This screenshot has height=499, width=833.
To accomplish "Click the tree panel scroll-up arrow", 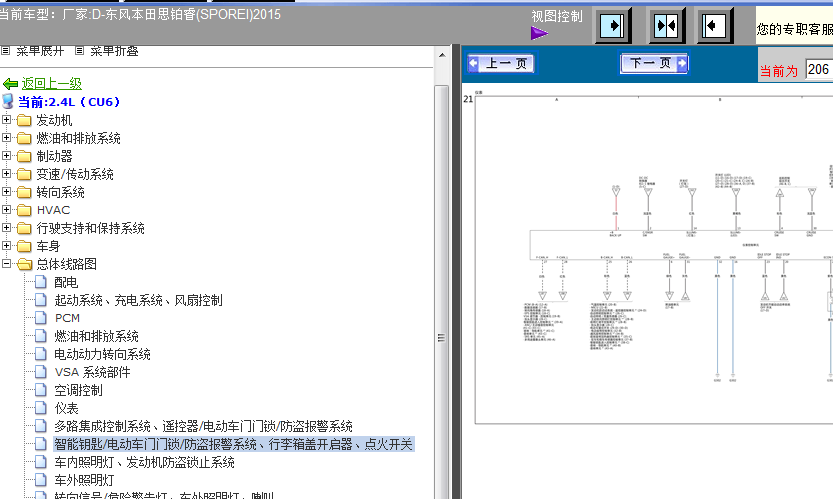I will coord(442,55).
